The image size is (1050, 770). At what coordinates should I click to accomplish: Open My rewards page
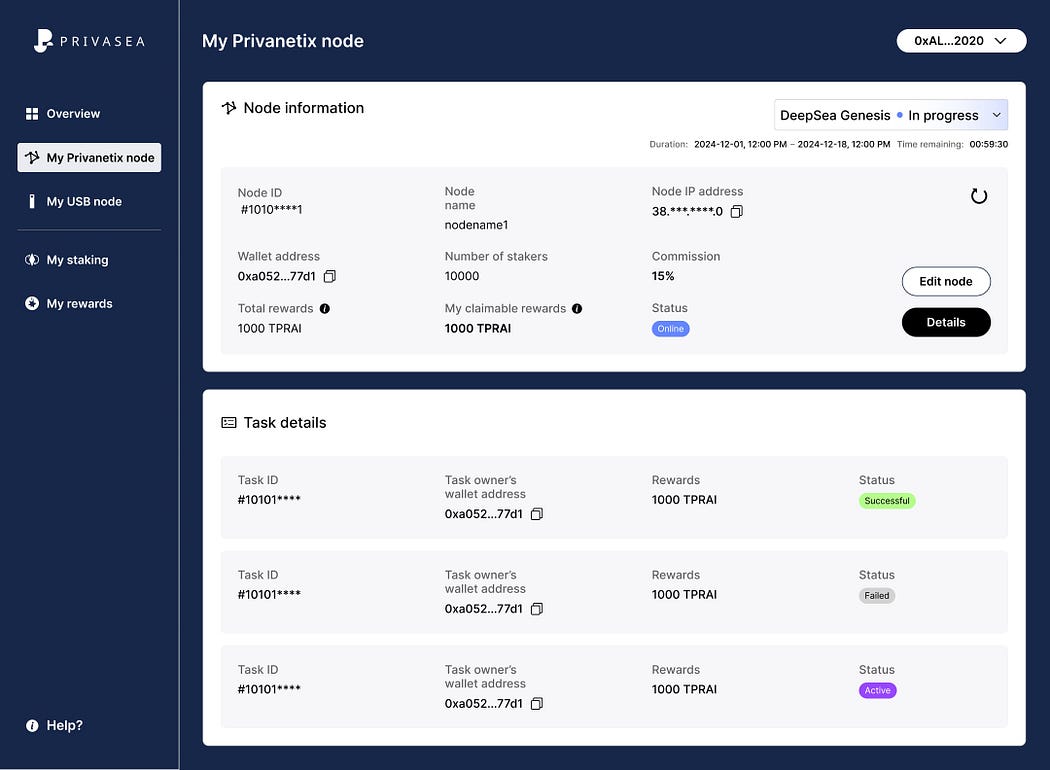pyautogui.click(x=68, y=303)
